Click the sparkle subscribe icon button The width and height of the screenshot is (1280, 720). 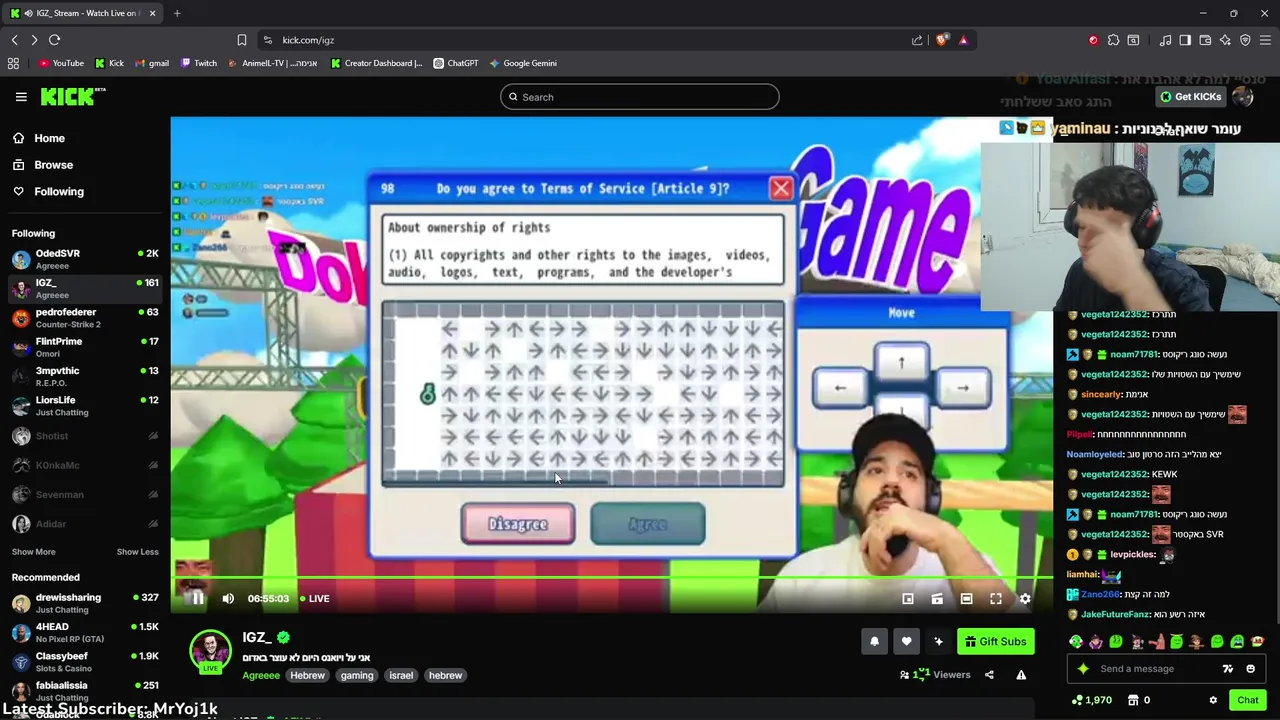(938, 642)
